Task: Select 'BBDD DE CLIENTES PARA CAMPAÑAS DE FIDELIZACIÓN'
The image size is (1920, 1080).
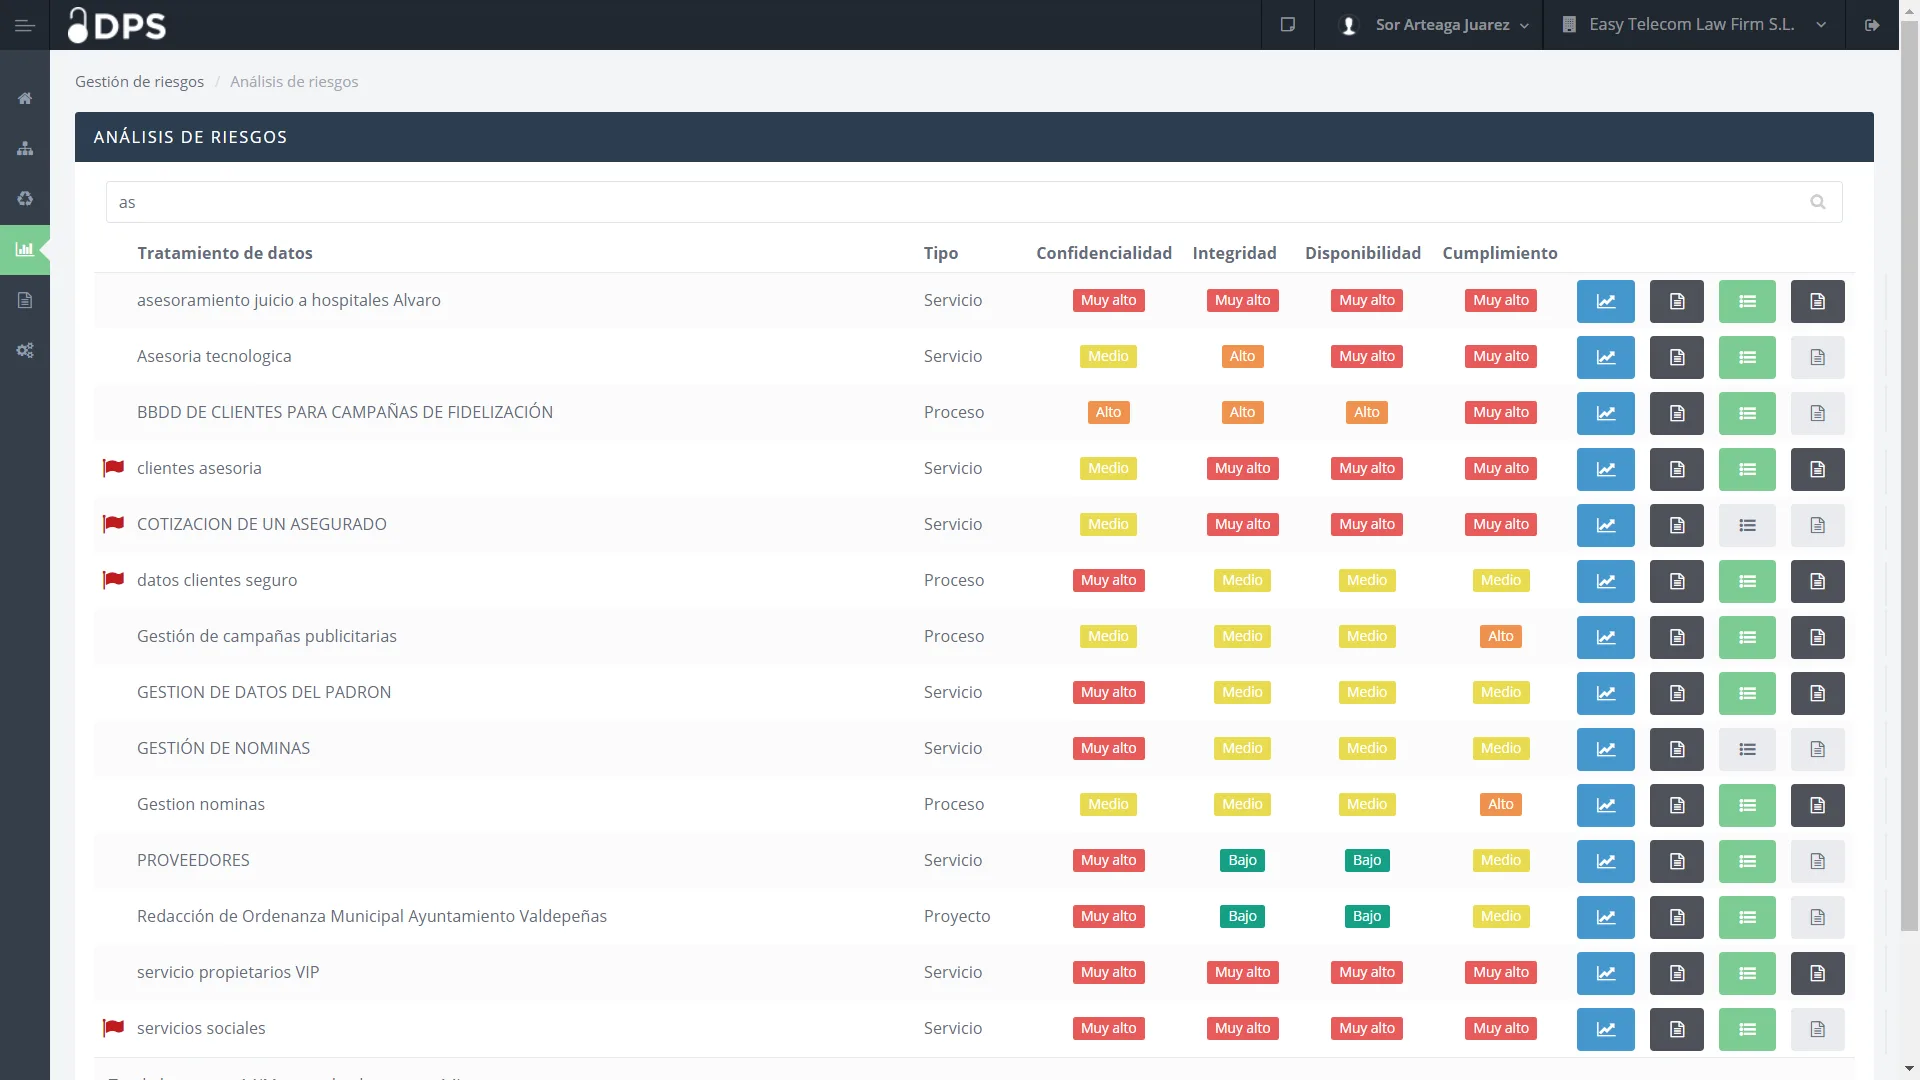Action: point(345,412)
